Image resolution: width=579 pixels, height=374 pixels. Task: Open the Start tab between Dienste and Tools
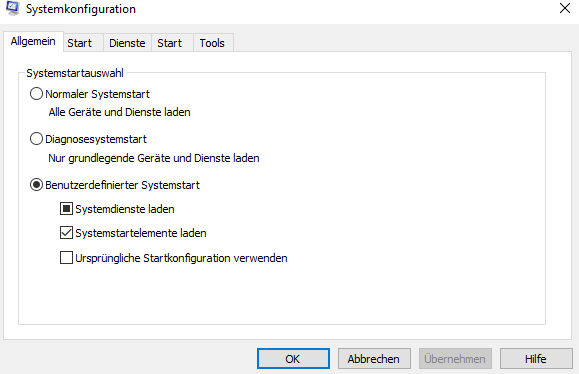pyautogui.click(x=169, y=43)
